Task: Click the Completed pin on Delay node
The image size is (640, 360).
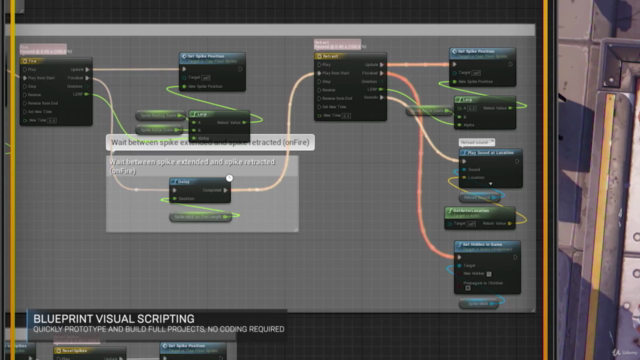Action: [x=225, y=190]
